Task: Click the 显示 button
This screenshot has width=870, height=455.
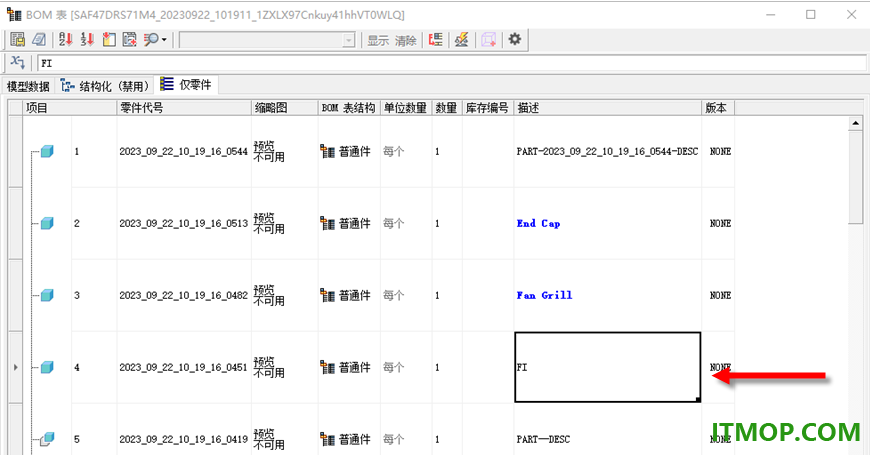Action: 378,40
